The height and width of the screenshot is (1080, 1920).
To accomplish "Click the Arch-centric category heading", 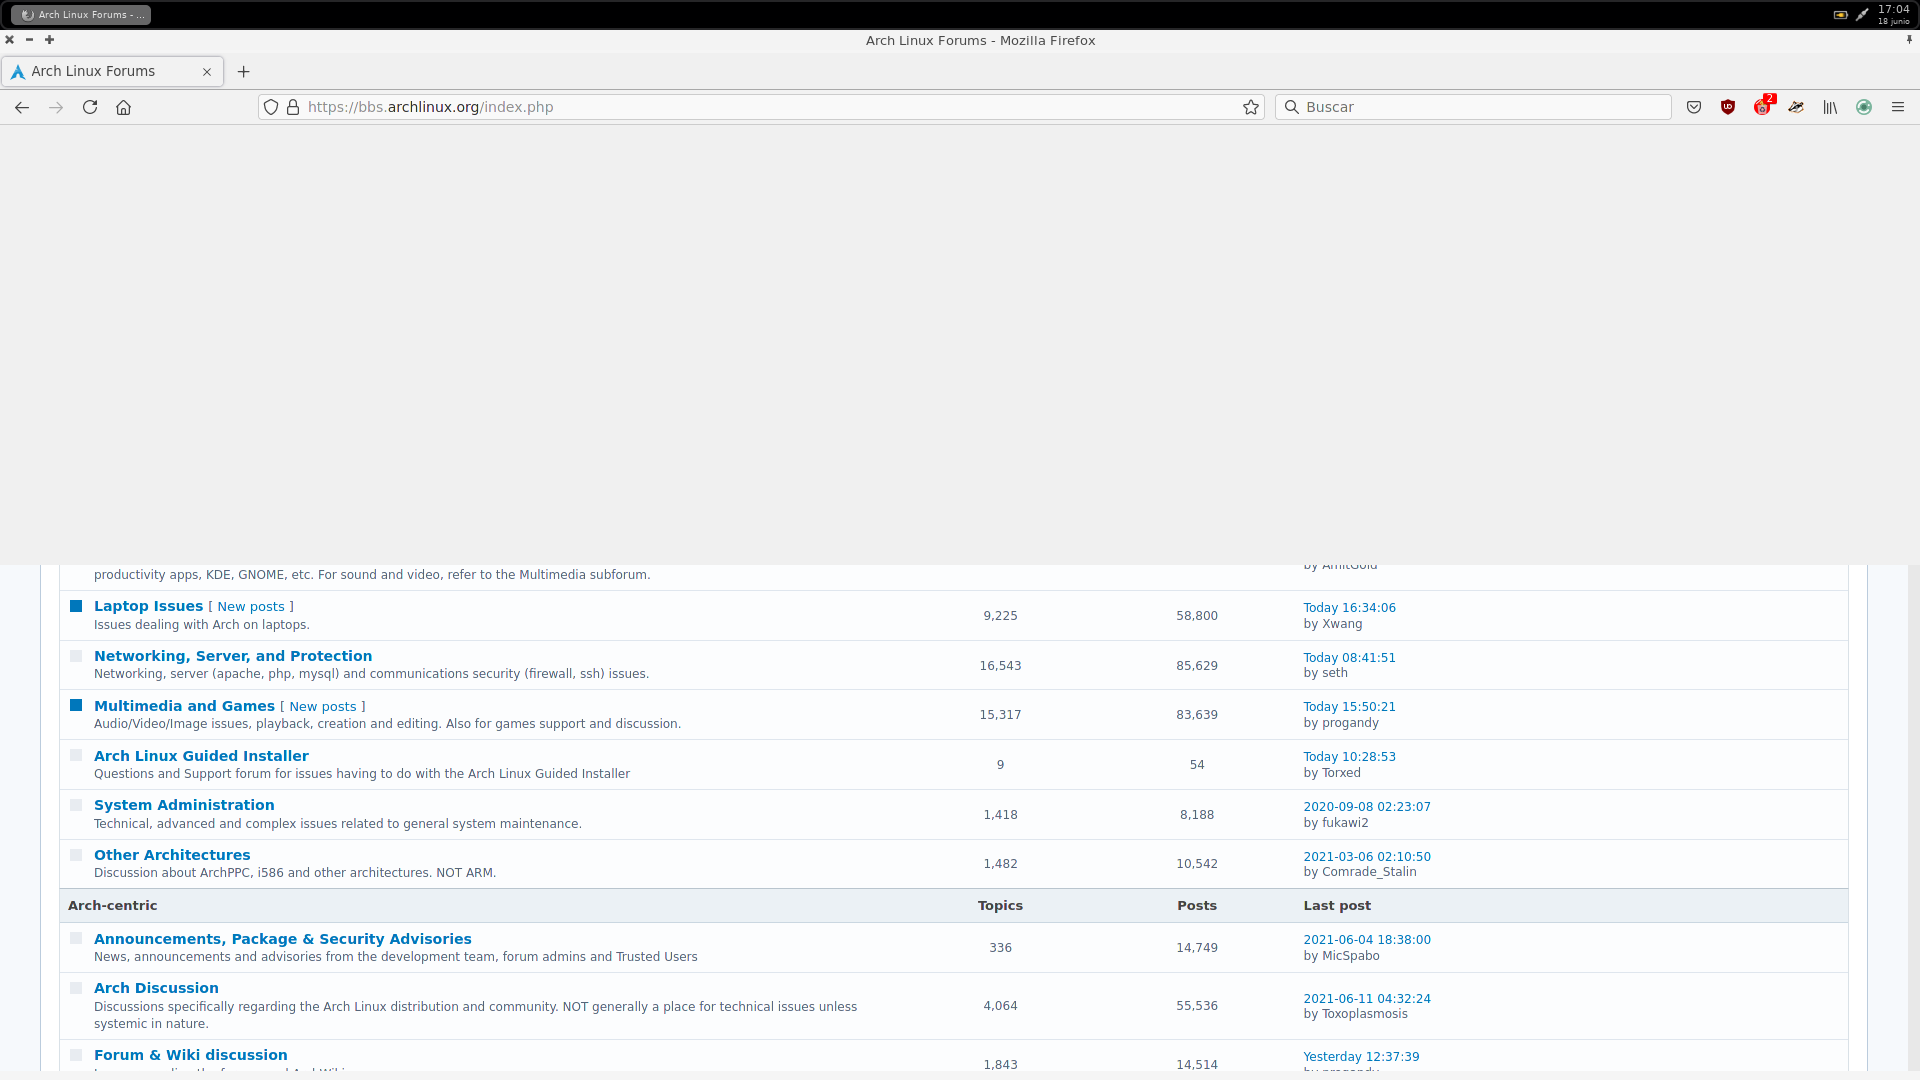I will click(113, 906).
